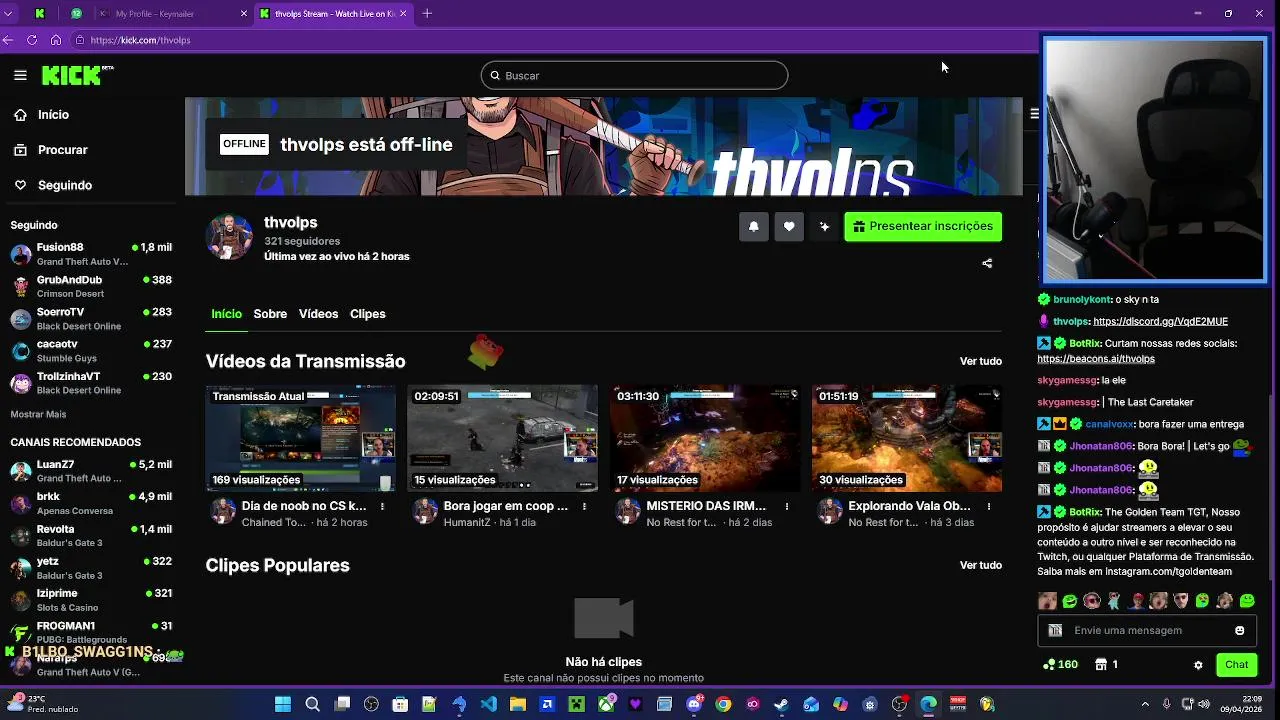Open the 03:11:30 video thumbnail
The height and width of the screenshot is (720, 1280).
point(705,438)
